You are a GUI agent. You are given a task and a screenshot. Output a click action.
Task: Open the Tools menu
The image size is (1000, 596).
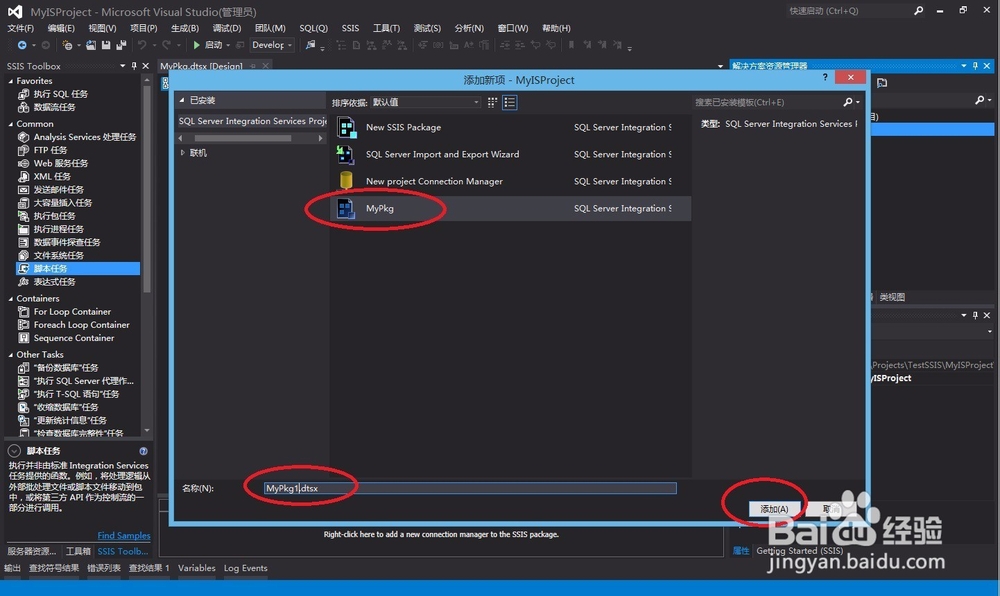click(x=386, y=28)
